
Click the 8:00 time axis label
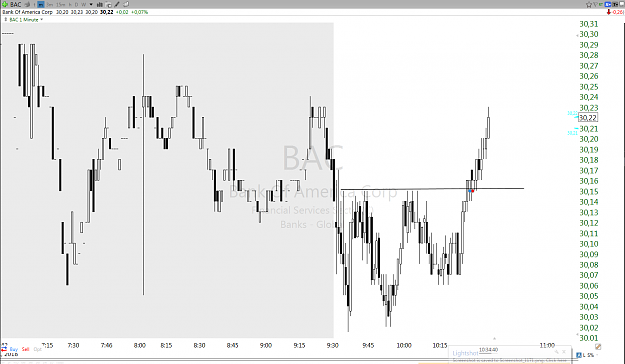pos(140,345)
